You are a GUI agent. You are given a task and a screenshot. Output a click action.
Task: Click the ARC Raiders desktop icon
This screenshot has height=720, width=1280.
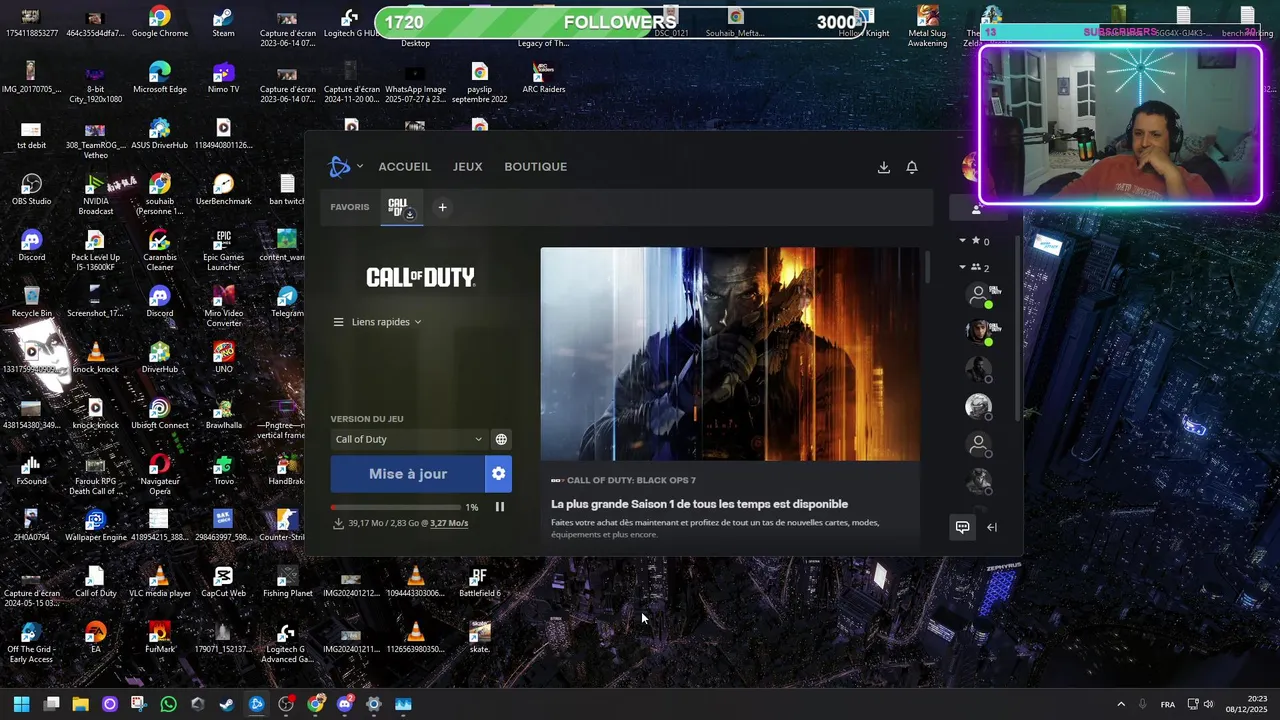coord(543,78)
